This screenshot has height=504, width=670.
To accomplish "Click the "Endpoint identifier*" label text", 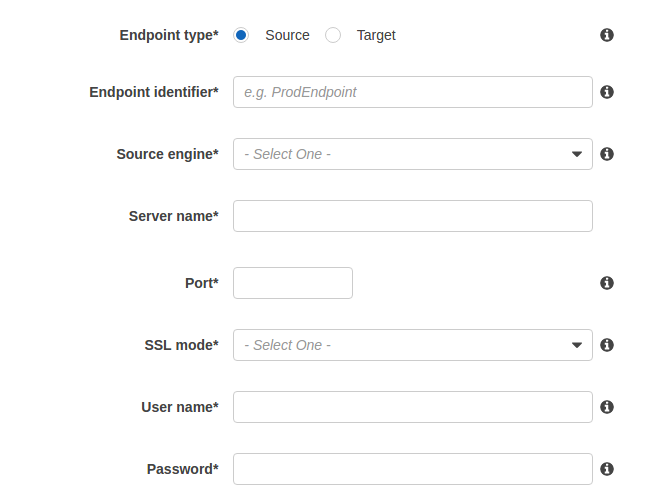I will click(153, 92).
